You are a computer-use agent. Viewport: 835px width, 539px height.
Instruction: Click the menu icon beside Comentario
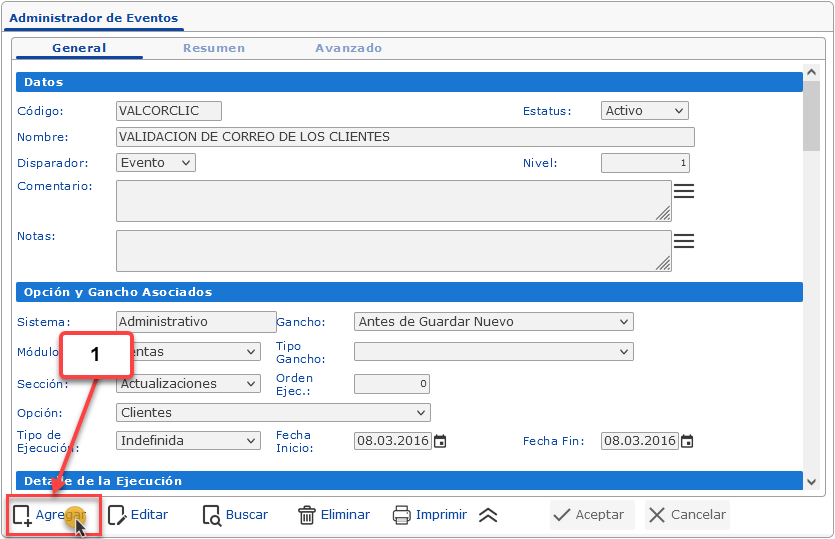click(684, 192)
